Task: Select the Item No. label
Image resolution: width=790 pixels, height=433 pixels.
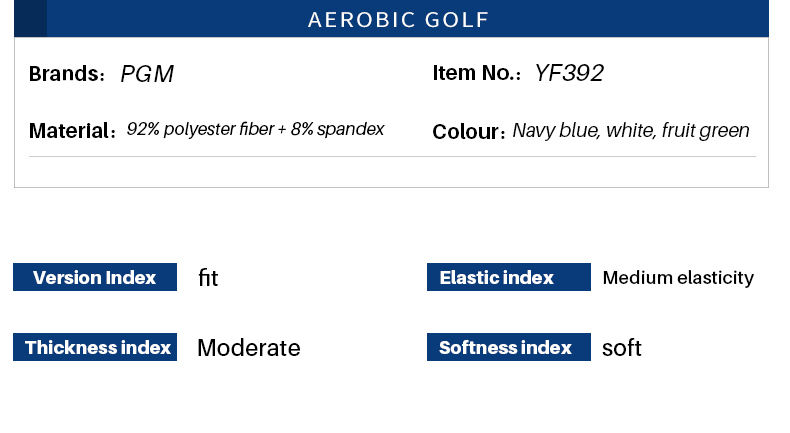Action: tap(478, 73)
